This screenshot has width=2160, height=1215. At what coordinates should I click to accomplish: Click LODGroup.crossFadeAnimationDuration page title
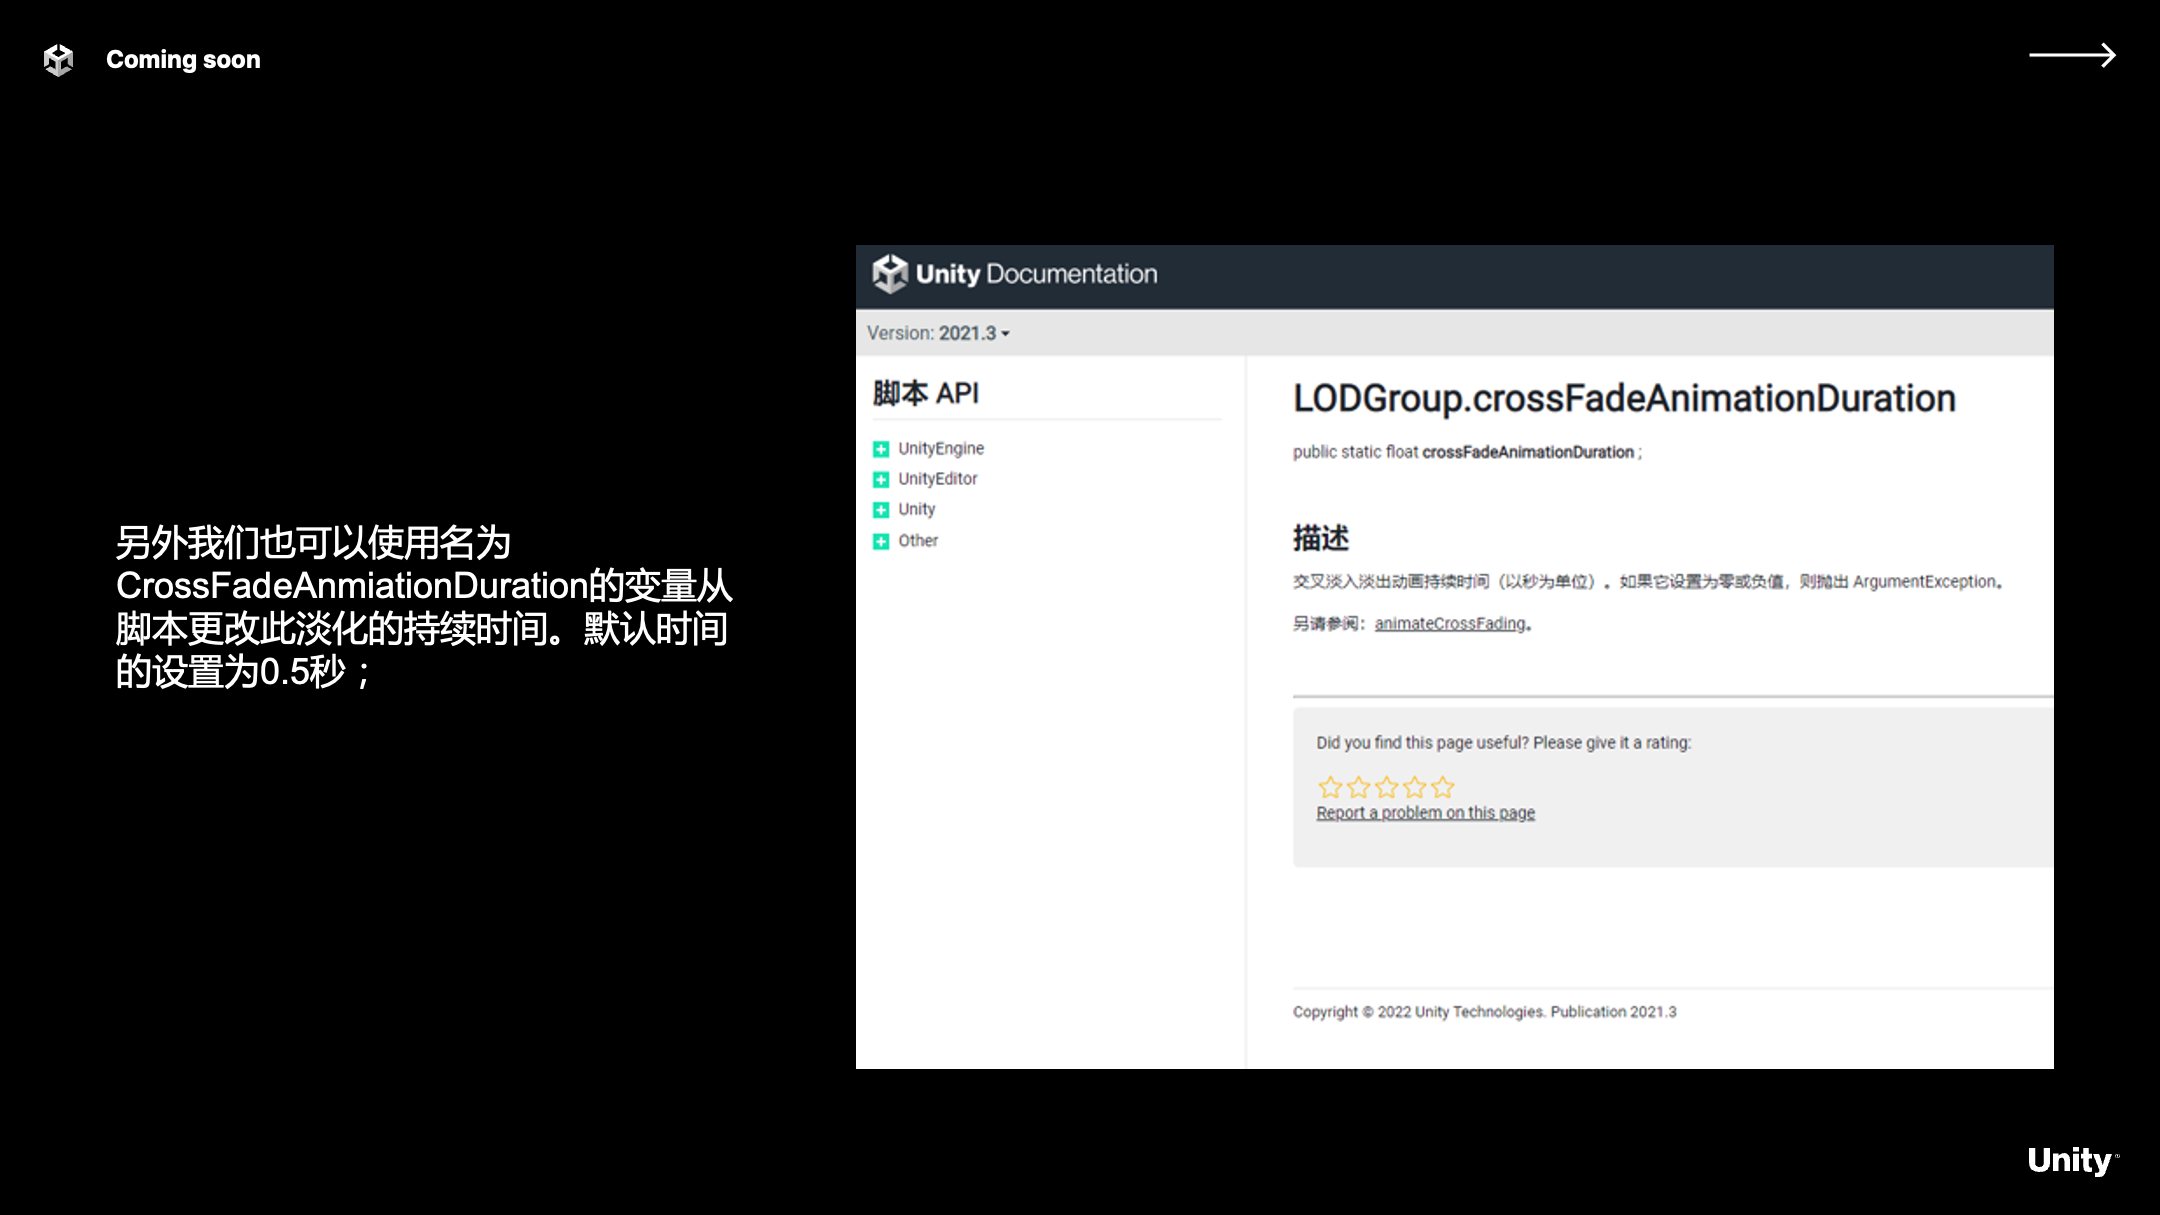(x=1623, y=398)
